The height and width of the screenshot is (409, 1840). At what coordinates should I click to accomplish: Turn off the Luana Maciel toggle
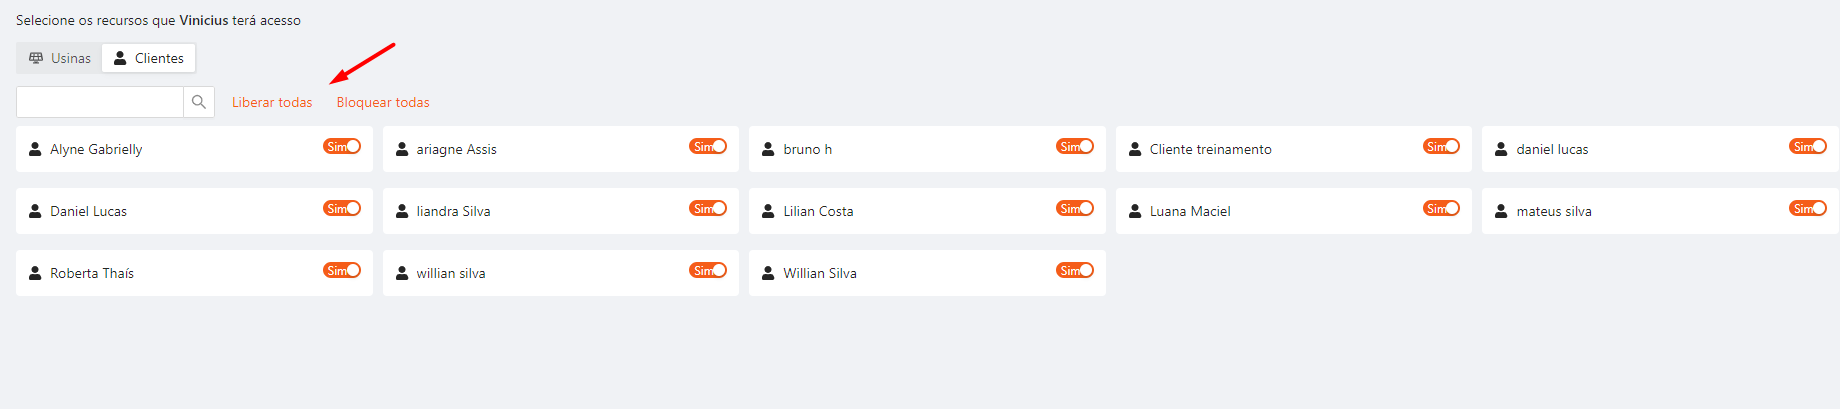tap(1441, 209)
